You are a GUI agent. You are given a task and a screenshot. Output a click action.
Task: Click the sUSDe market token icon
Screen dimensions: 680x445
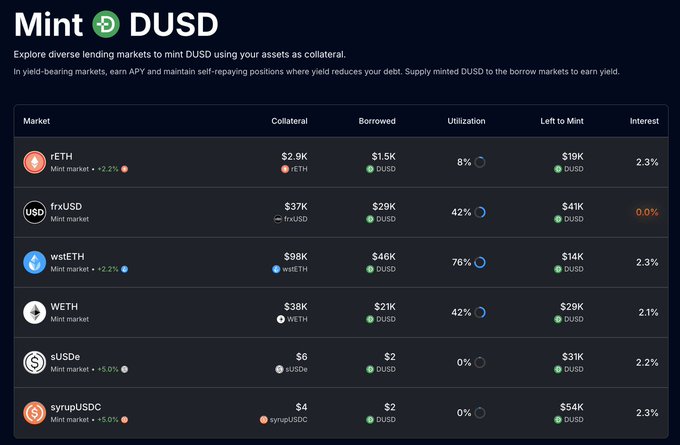[x=35, y=363]
